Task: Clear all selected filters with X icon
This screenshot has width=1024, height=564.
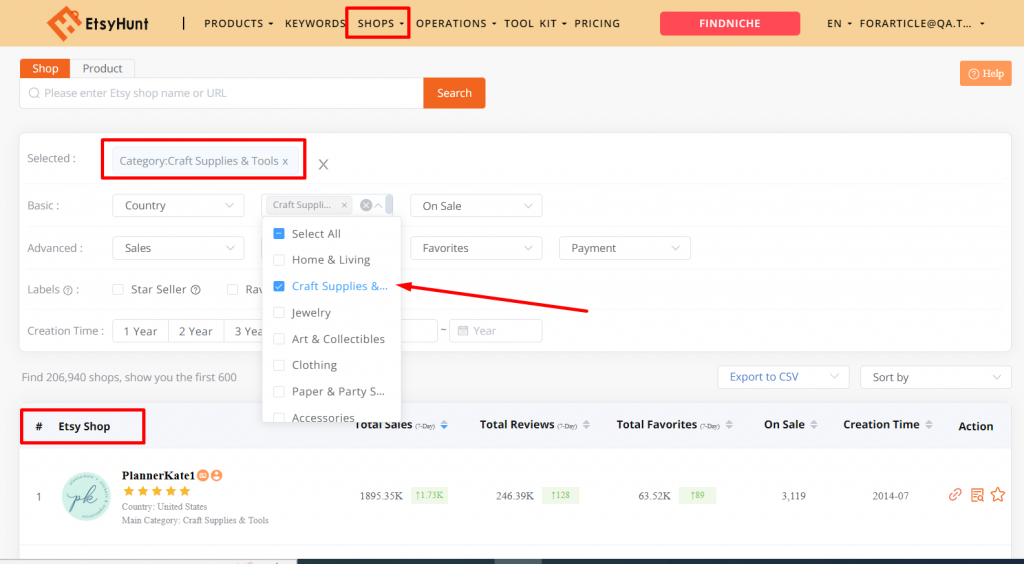Action: (x=323, y=164)
